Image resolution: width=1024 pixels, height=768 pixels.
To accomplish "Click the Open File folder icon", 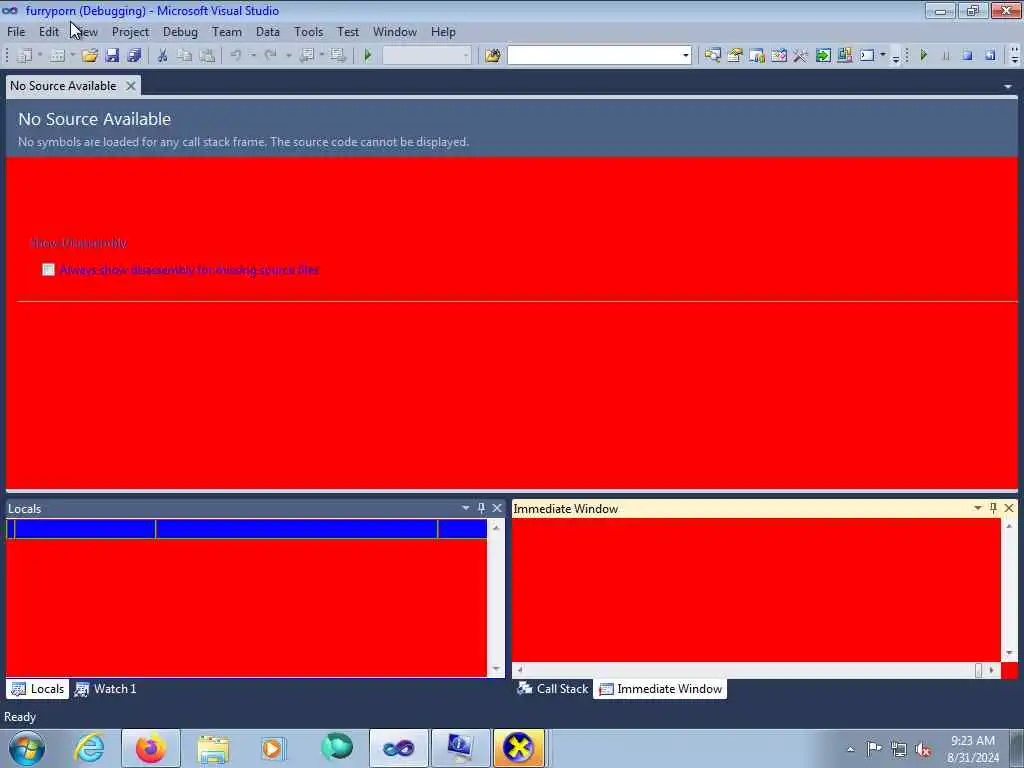I will (x=89, y=56).
